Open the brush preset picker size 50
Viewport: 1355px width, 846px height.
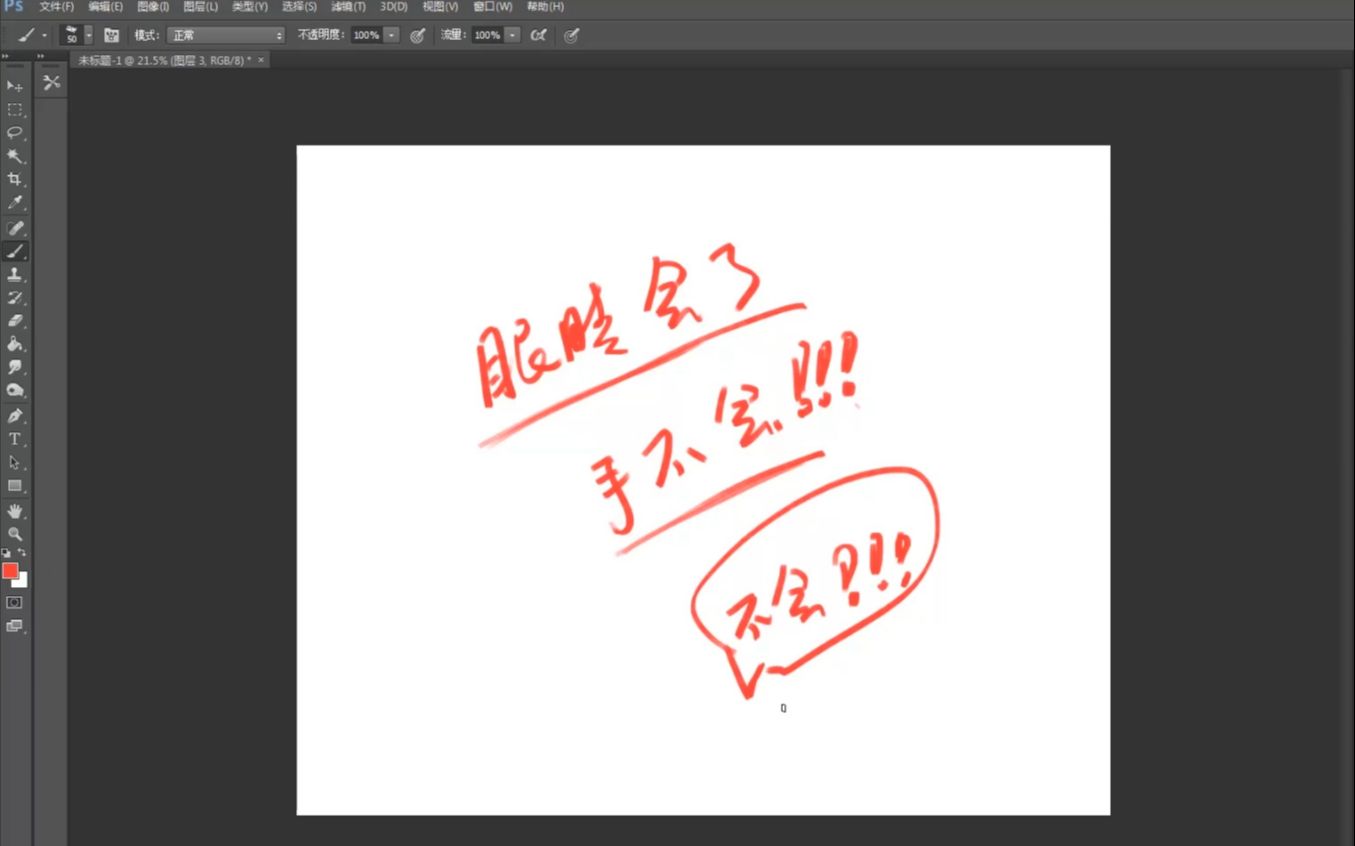pyautogui.click(x=76, y=35)
